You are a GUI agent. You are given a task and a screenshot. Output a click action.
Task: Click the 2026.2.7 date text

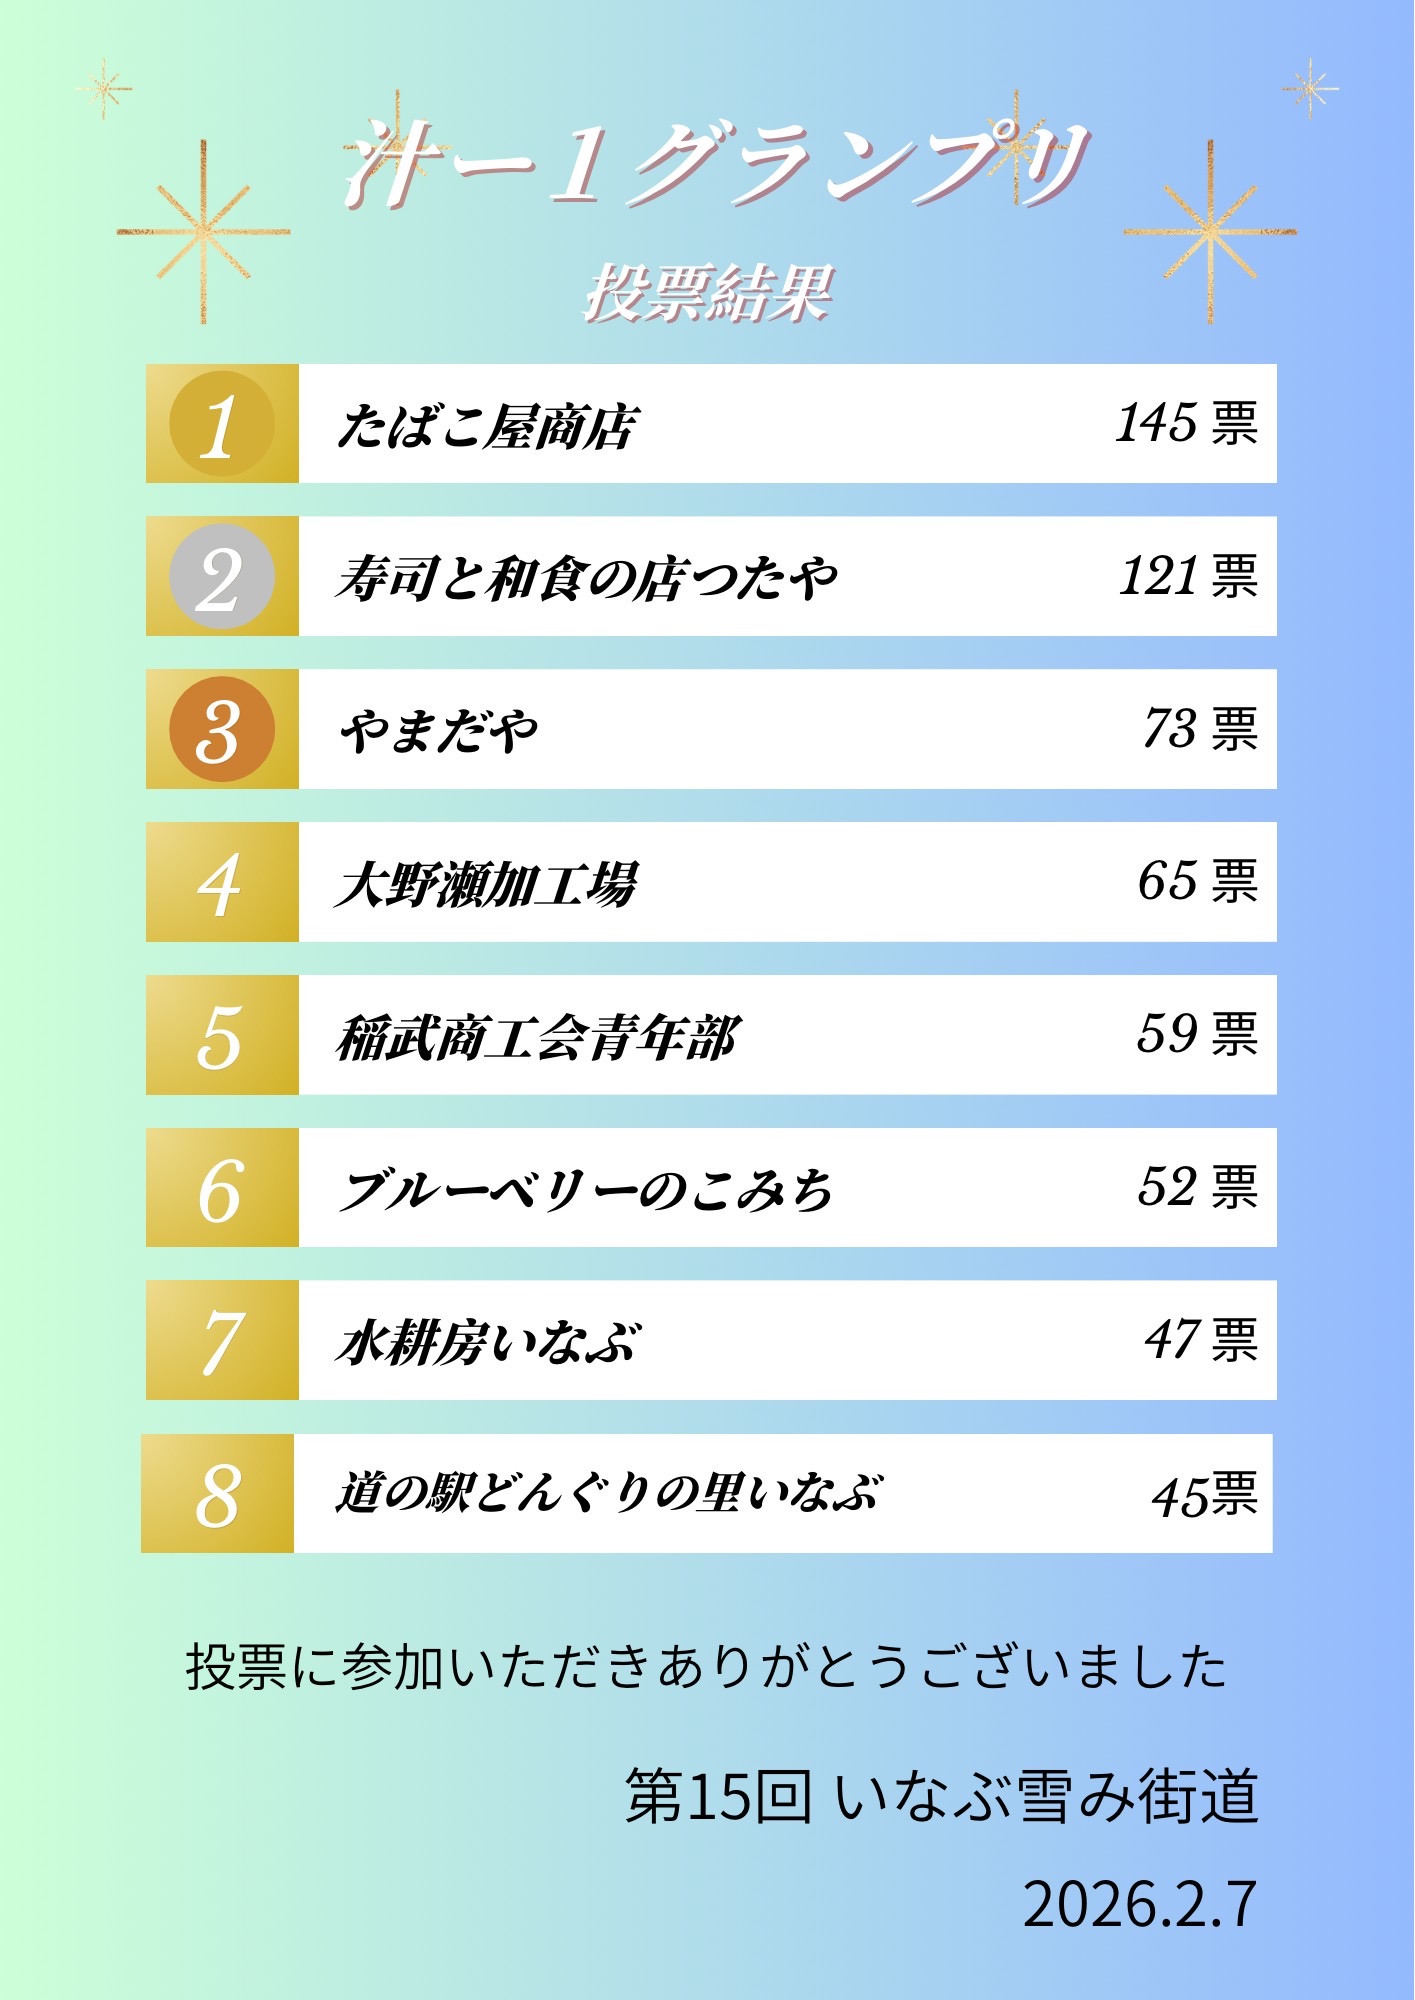[1139, 1905]
